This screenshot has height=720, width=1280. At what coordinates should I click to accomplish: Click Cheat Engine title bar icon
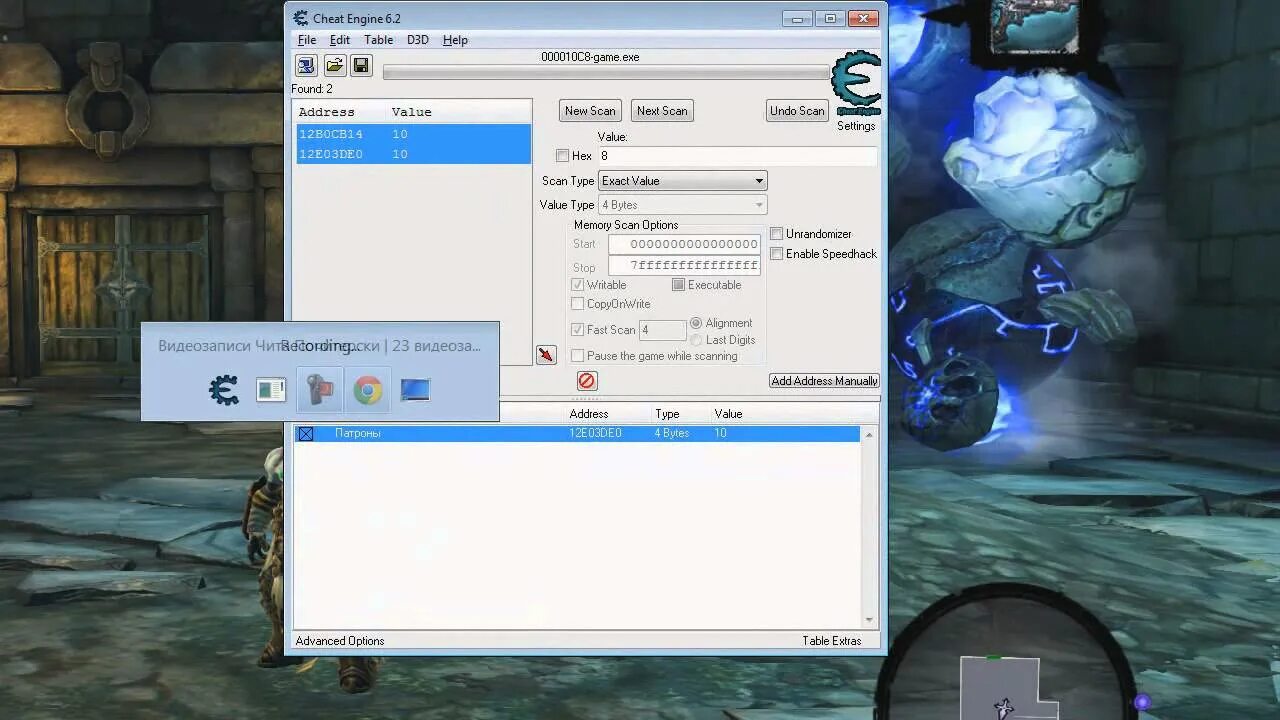pyautogui.click(x=300, y=18)
